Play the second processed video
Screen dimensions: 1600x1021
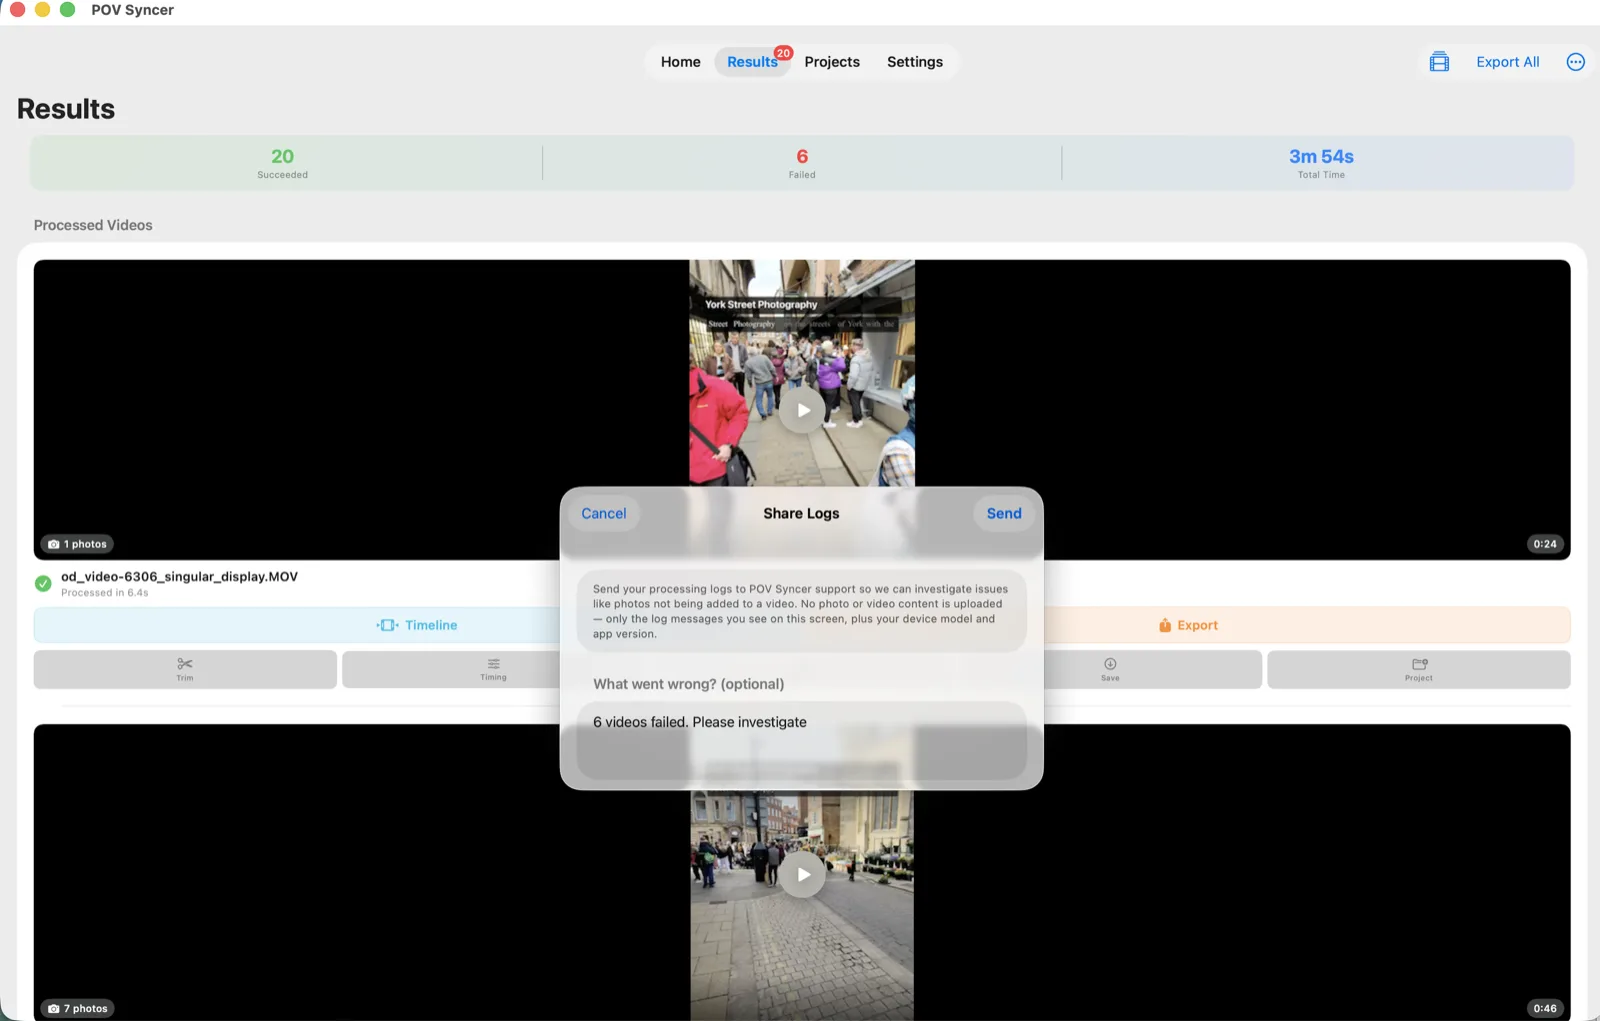[802, 874]
